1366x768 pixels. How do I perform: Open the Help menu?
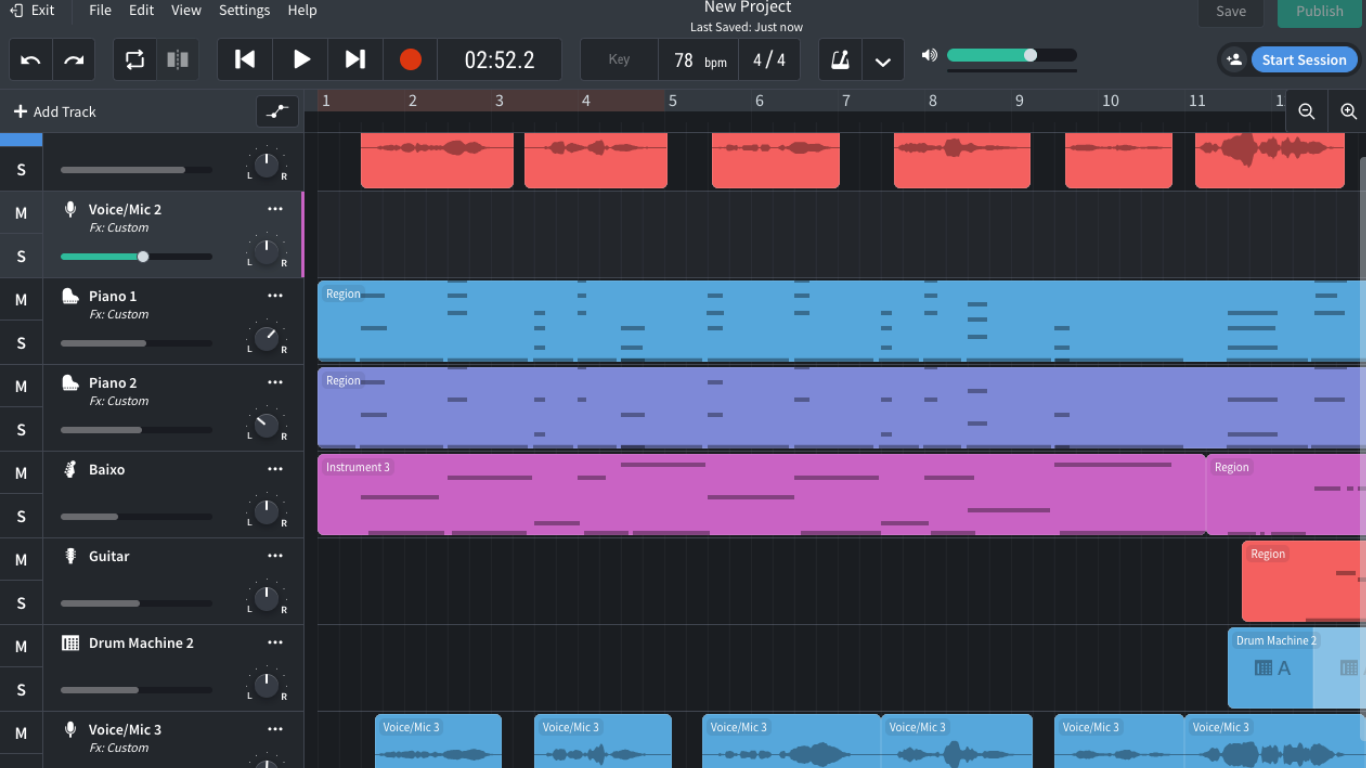[x=302, y=10]
